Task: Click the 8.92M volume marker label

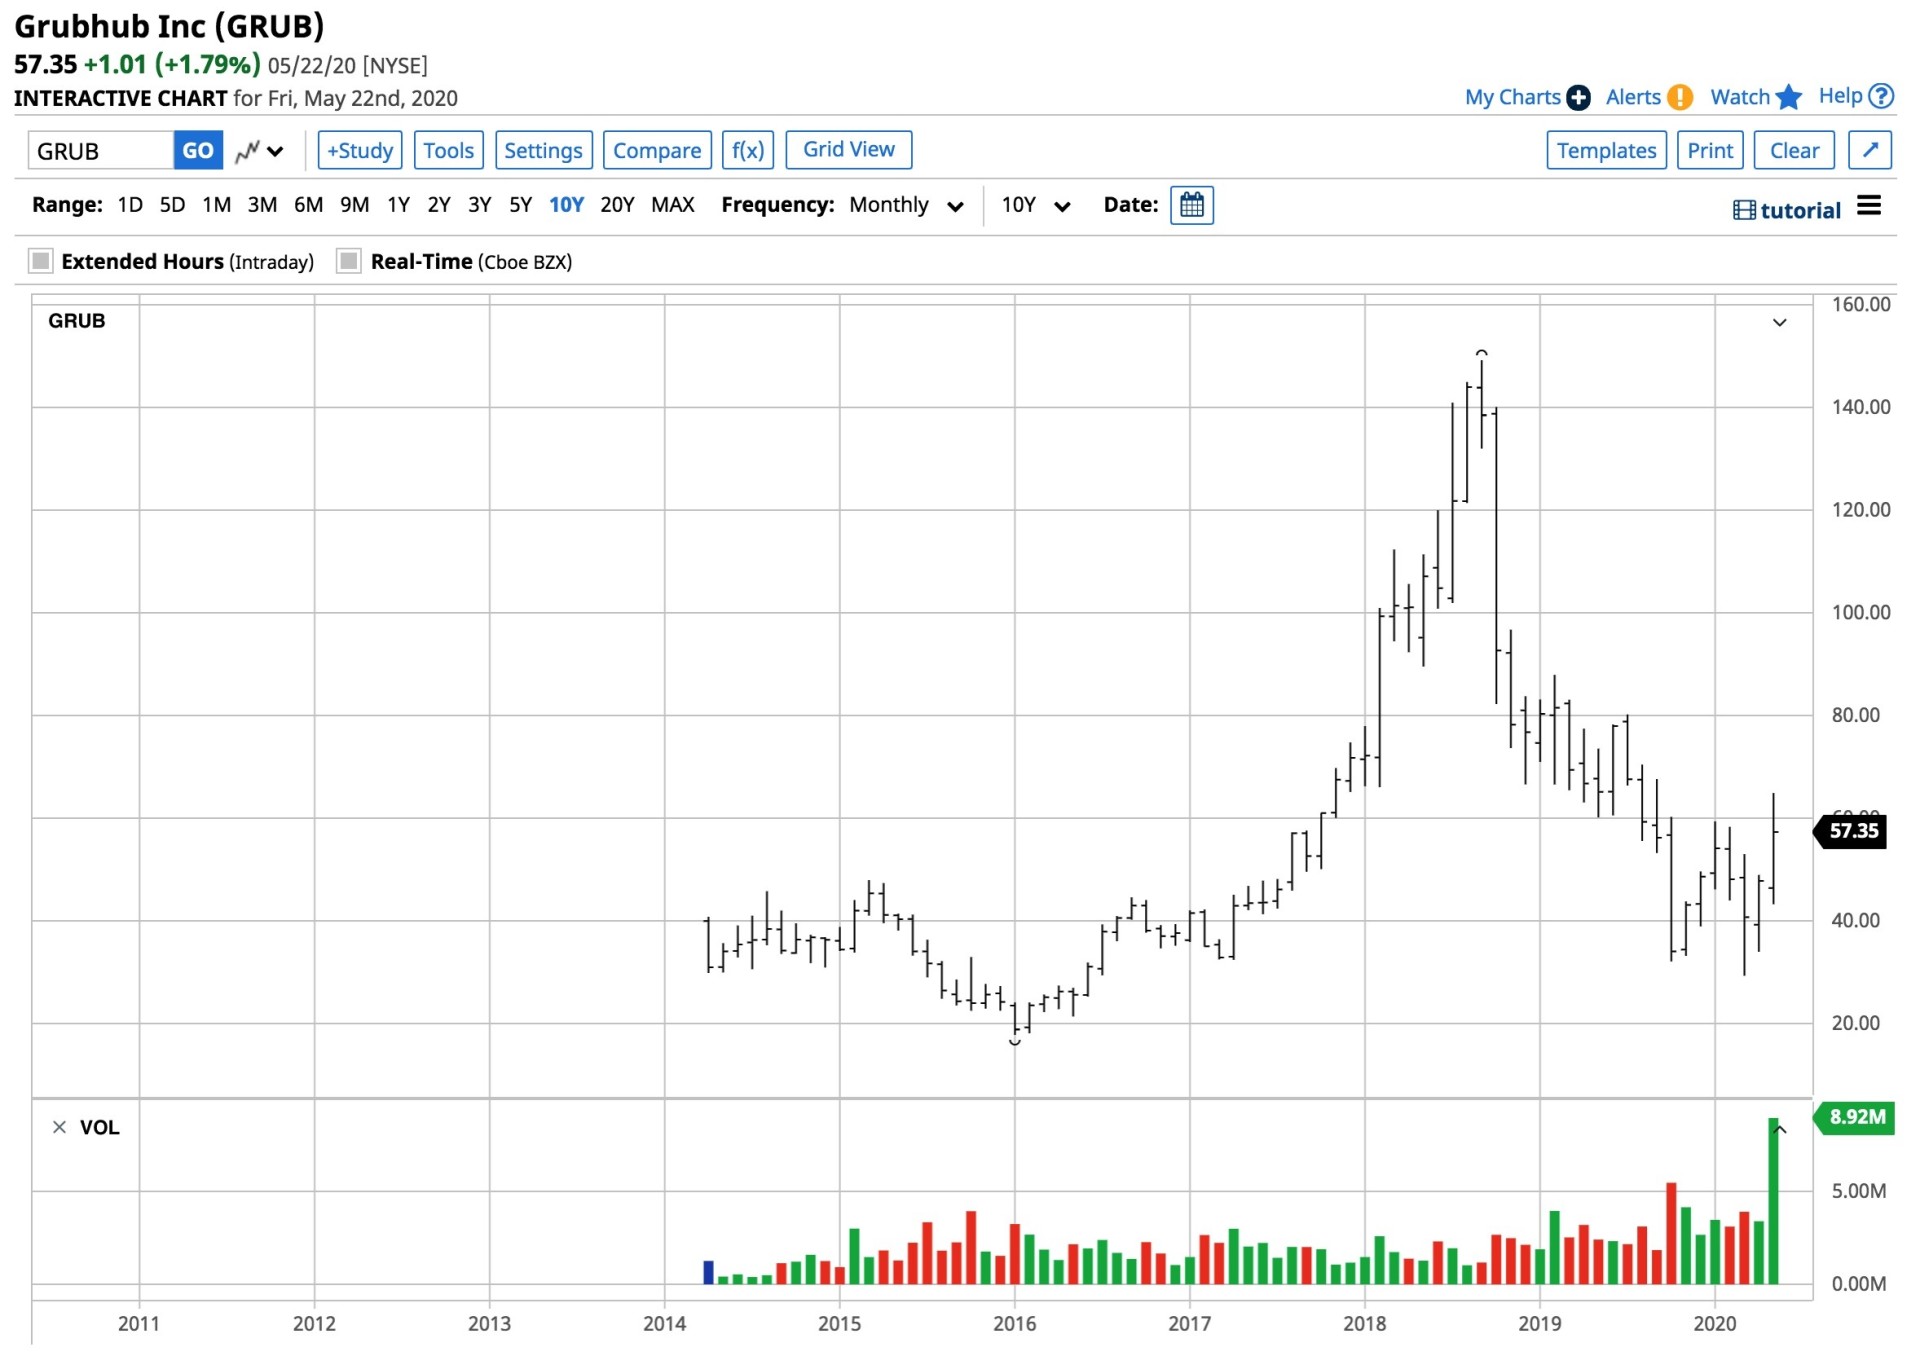Action: click(1855, 1117)
